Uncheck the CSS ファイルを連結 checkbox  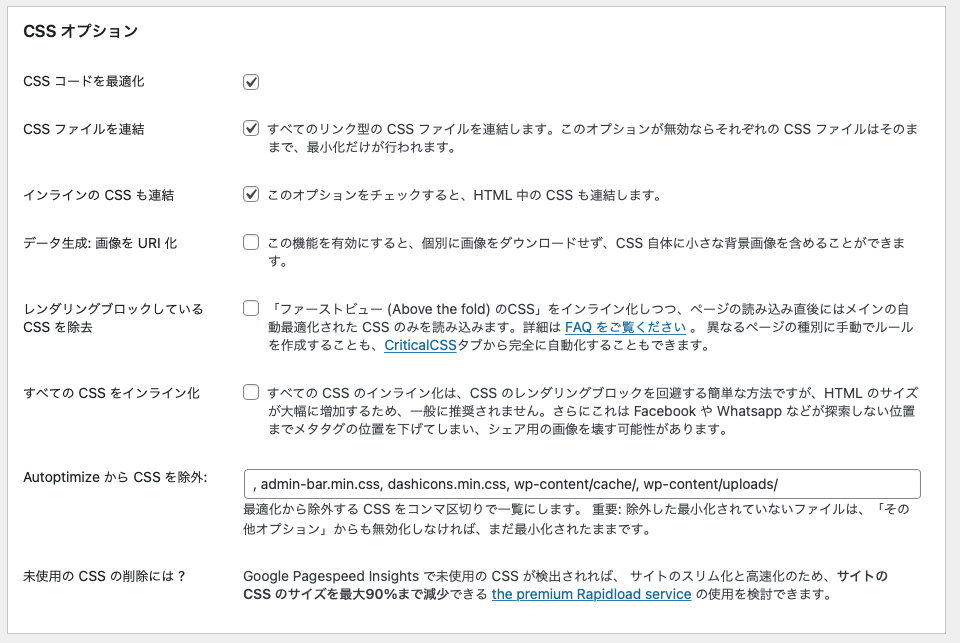coord(251,129)
